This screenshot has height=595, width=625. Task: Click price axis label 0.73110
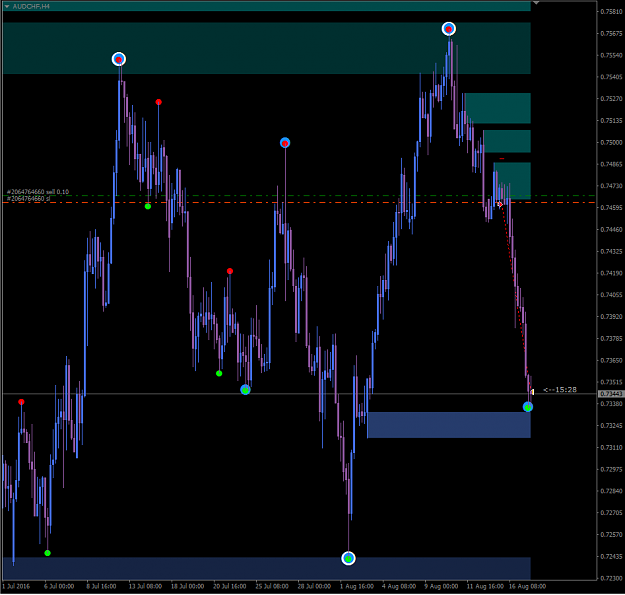[611, 448]
